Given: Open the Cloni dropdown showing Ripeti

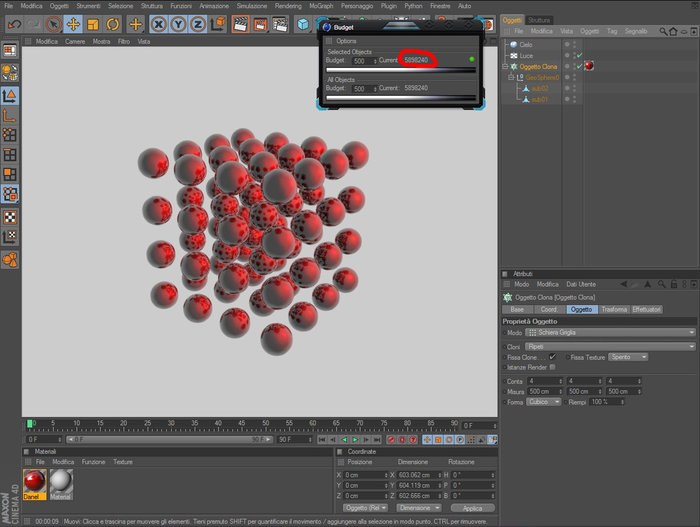Looking at the screenshot, I should coord(610,347).
